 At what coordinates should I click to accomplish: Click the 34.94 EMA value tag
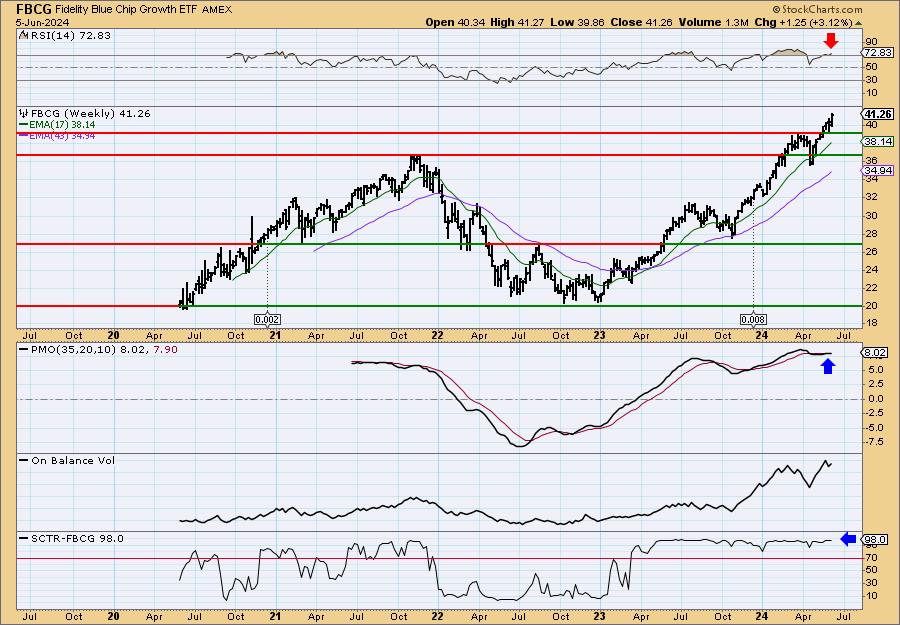pos(878,170)
